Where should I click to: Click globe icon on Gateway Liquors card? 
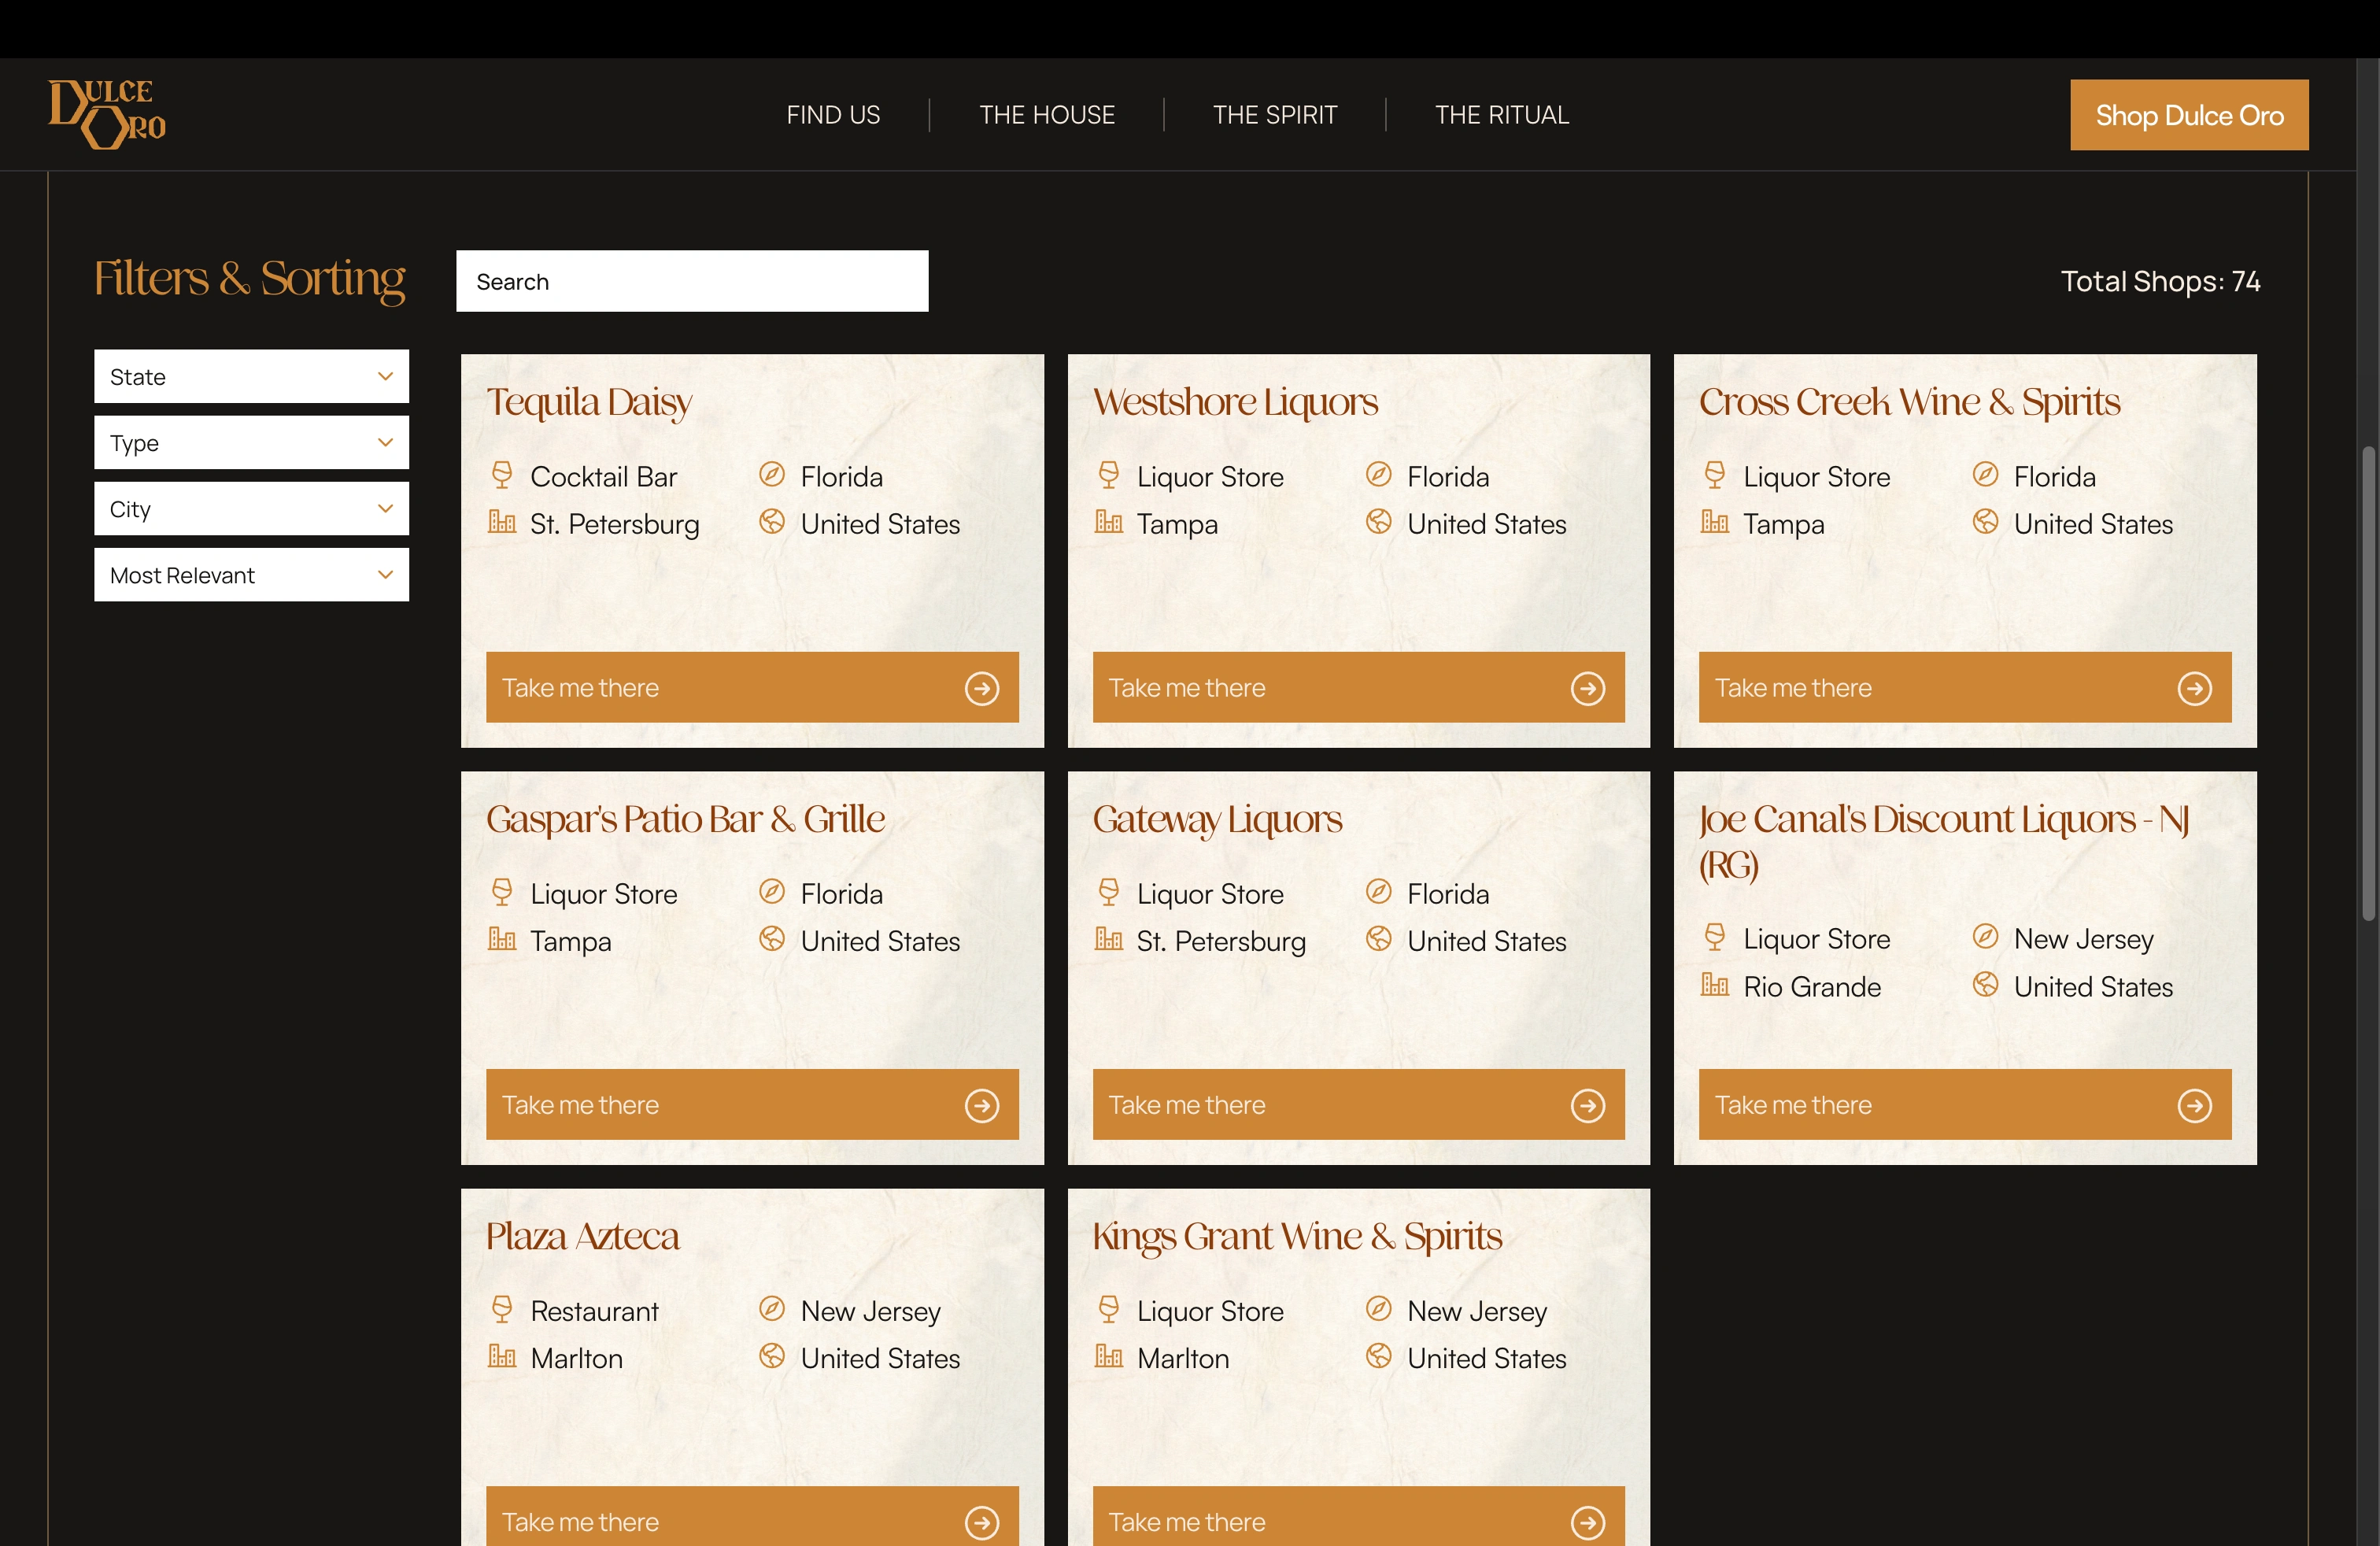tap(1378, 939)
